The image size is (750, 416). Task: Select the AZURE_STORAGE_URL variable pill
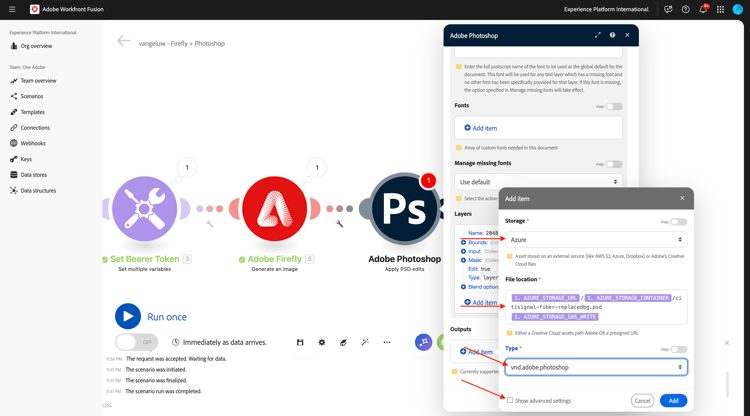pos(545,298)
